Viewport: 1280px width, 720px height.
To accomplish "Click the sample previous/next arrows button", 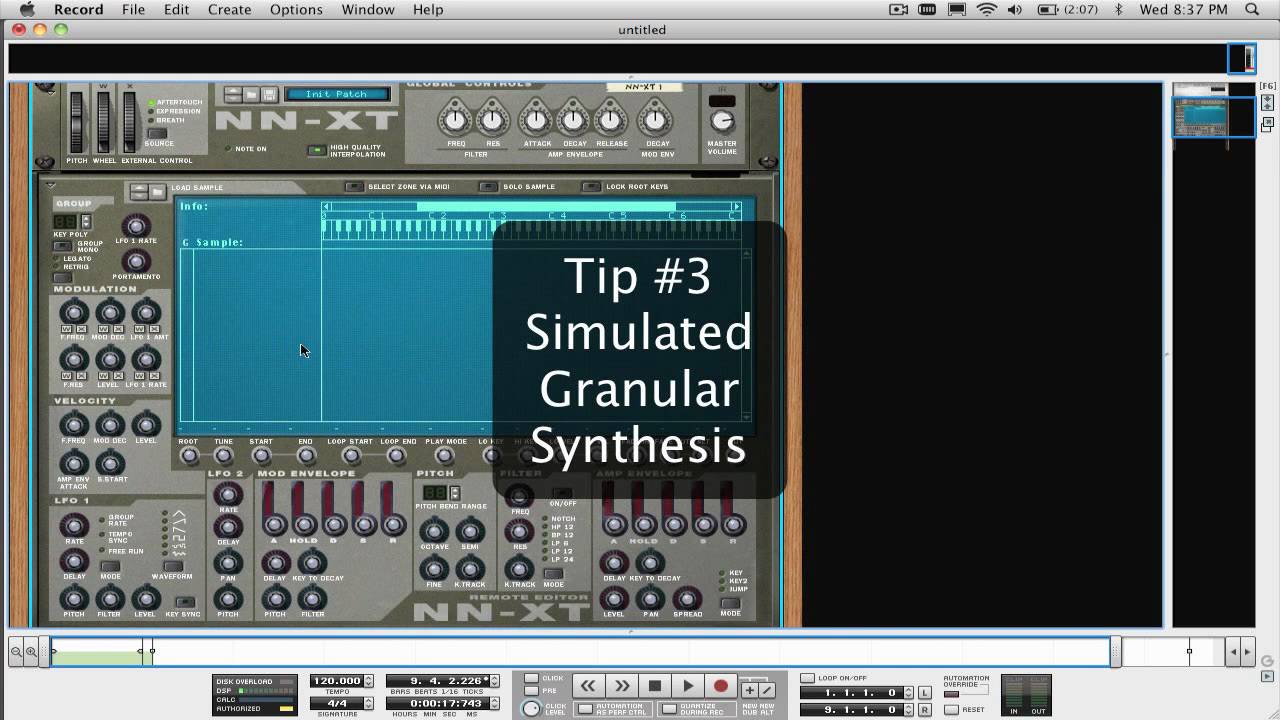I will click(x=139, y=191).
